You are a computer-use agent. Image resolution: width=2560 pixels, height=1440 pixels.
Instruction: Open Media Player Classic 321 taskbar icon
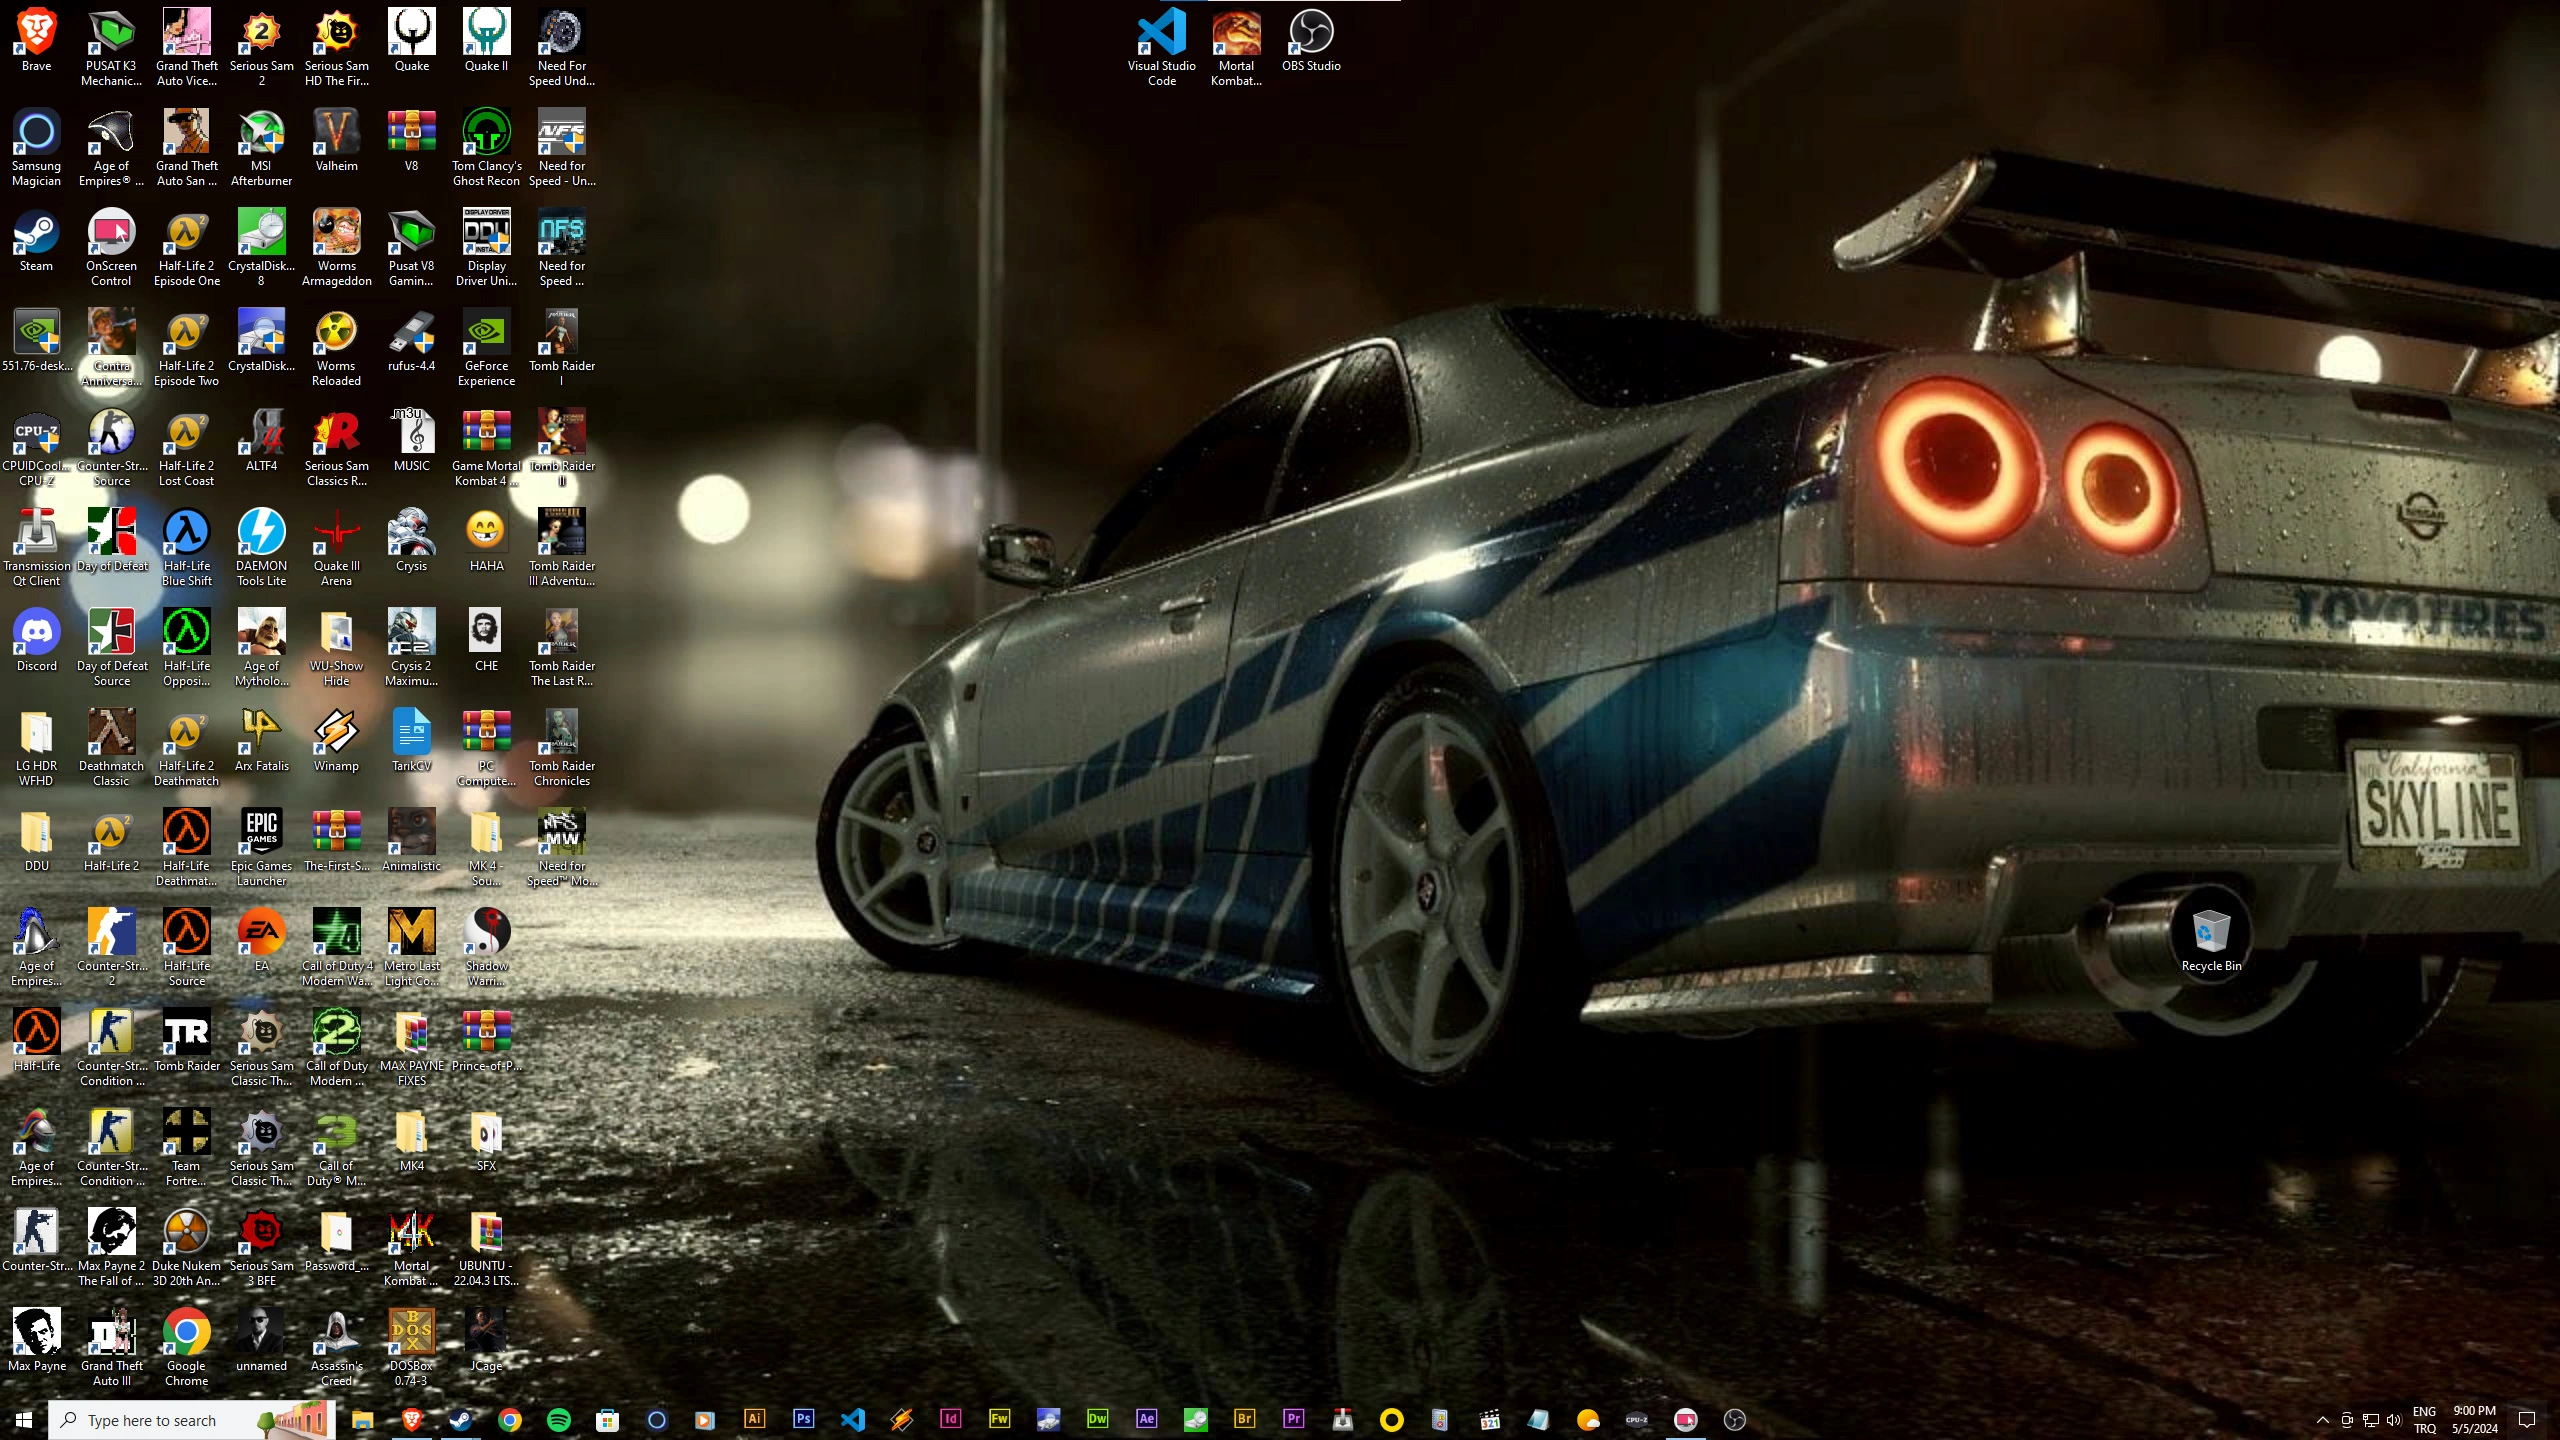pyautogui.click(x=1490, y=1419)
